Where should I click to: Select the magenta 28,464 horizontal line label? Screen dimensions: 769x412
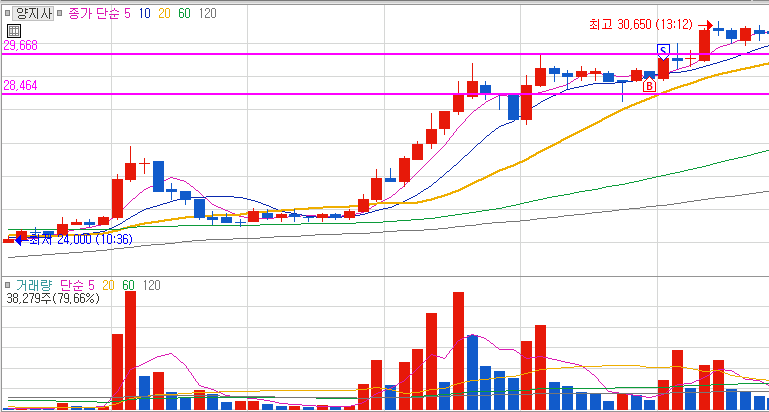(x=21, y=86)
